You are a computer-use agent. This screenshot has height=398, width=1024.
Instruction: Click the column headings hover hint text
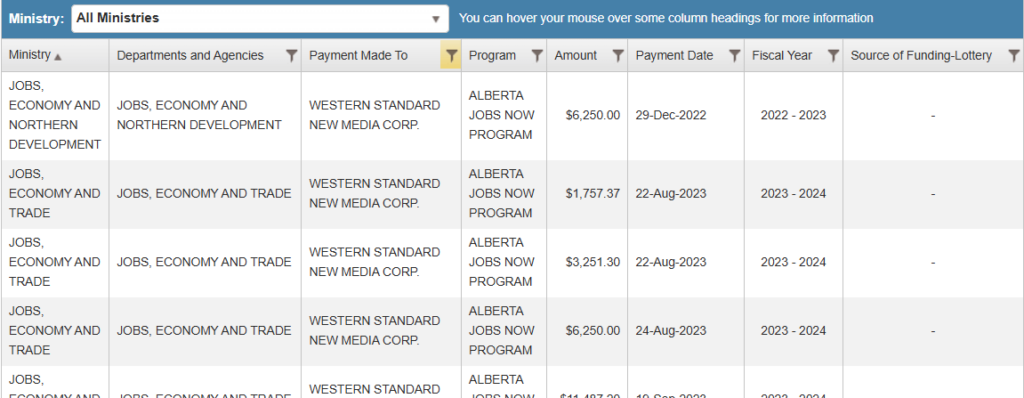pyautogui.click(x=666, y=18)
